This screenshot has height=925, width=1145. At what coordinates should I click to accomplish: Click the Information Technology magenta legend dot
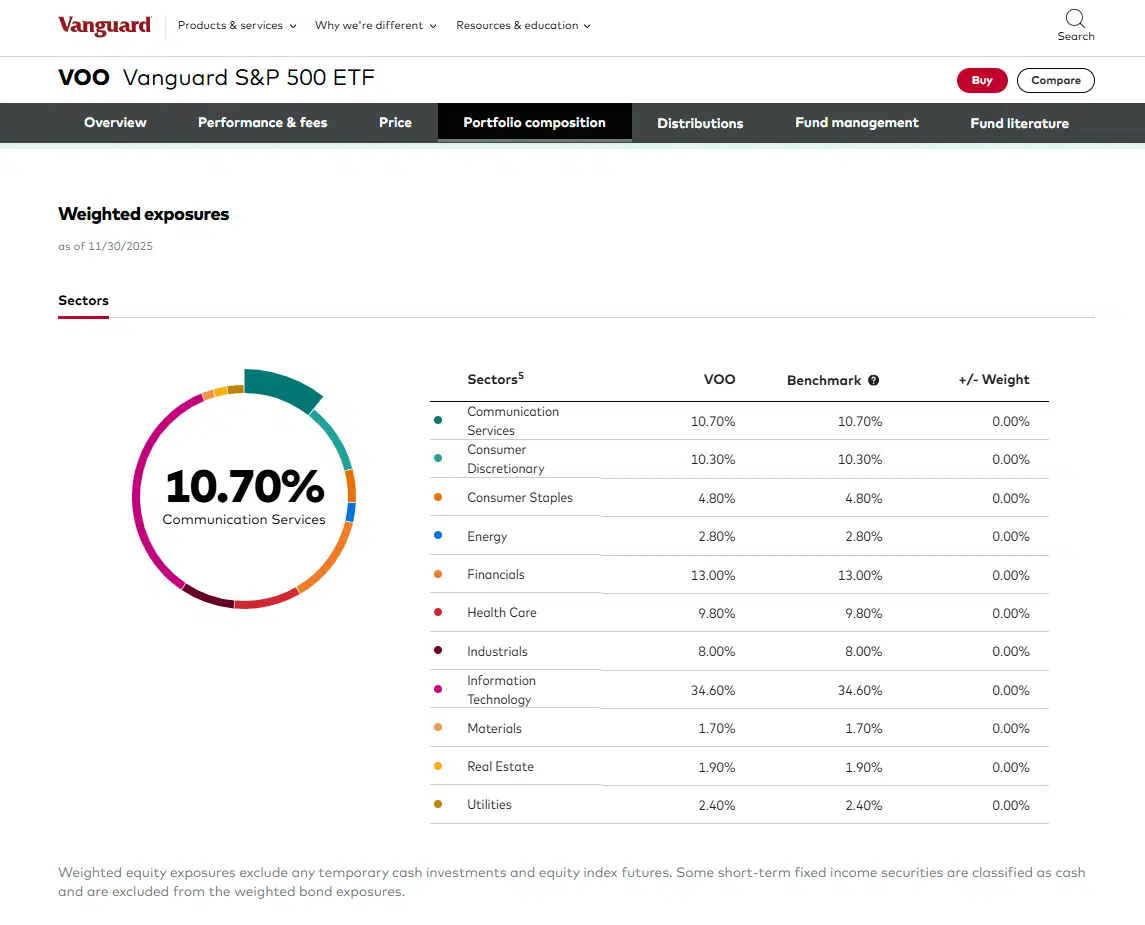click(438, 690)
